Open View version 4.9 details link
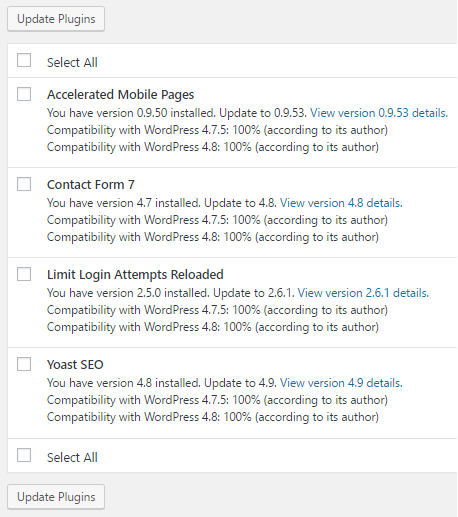 tap(341, 383)
